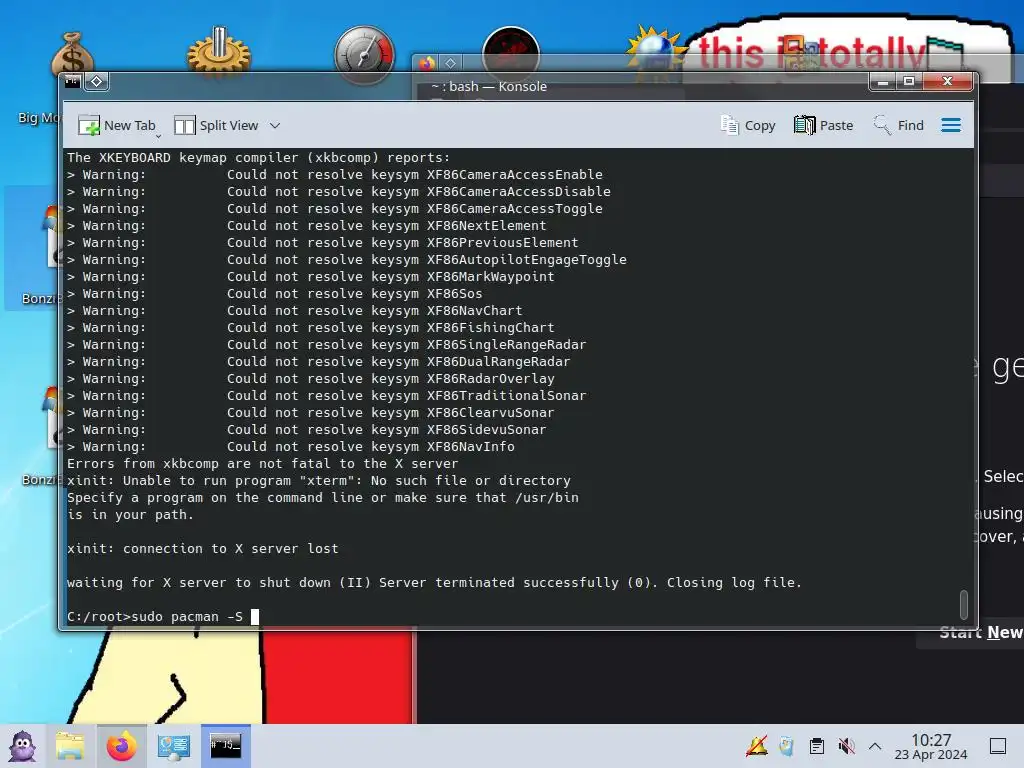The height and width of the screenshot is (768, 1024).
Task: Click 'XF86FishingChart' warning line
Action: (311, 327)
